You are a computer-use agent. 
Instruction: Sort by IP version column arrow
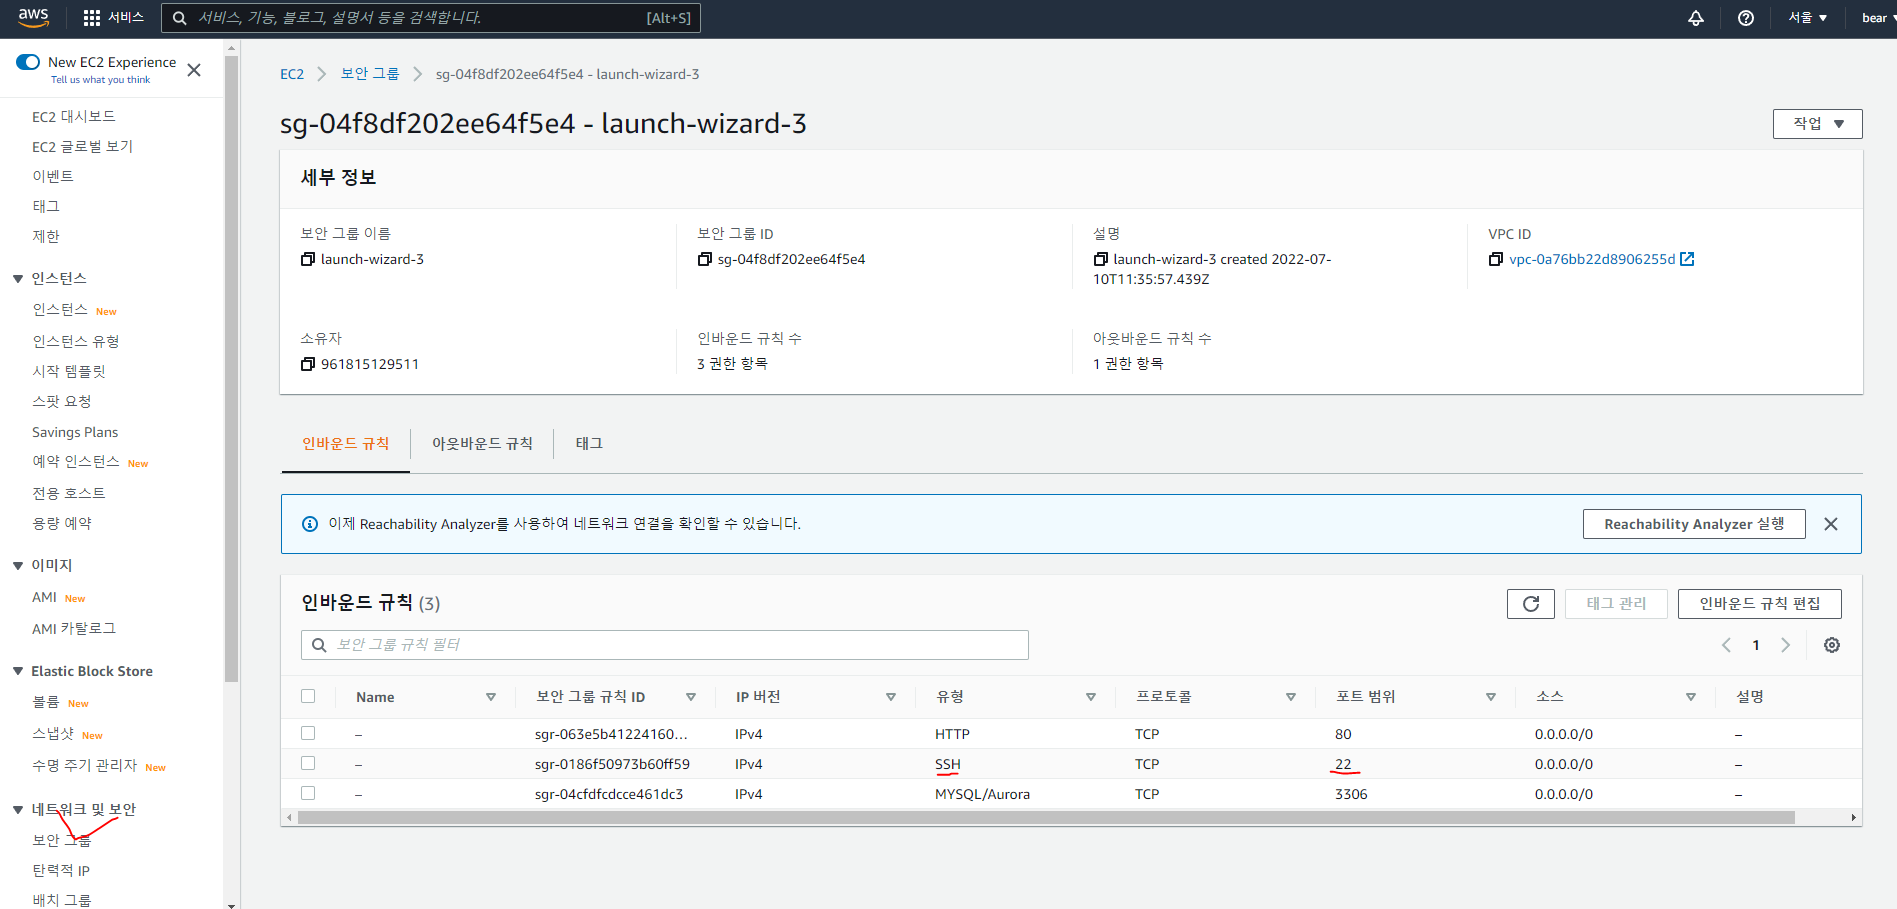pyautogui.click(x=891, y=697)
